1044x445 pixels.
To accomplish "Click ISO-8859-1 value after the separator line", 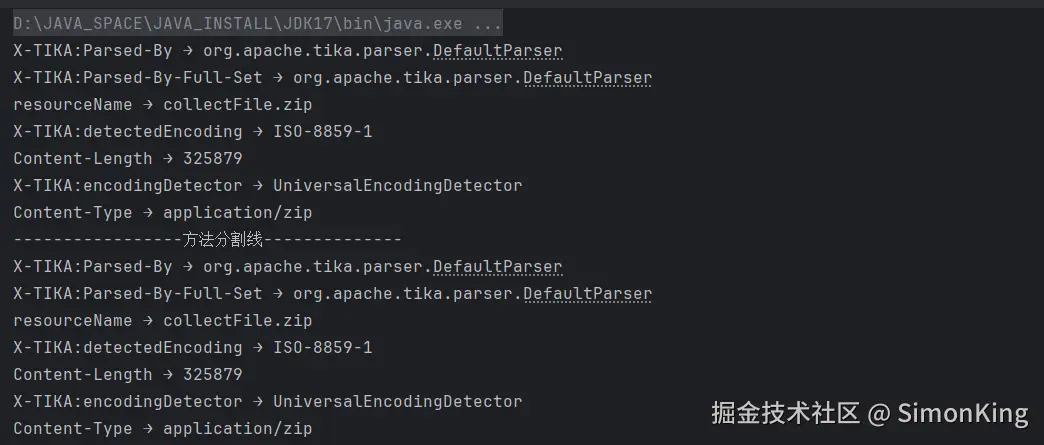I will click(x=322, y=347).
